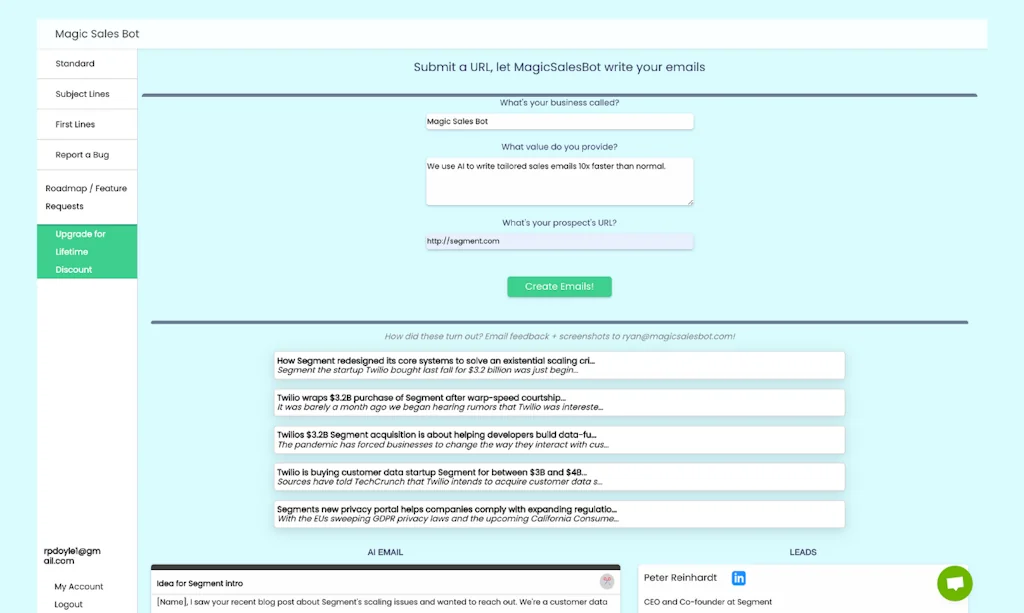The image size is (1024, 613).
Task: Select the prospect URL field showing segment.com
Action: (x=559, y=240)
